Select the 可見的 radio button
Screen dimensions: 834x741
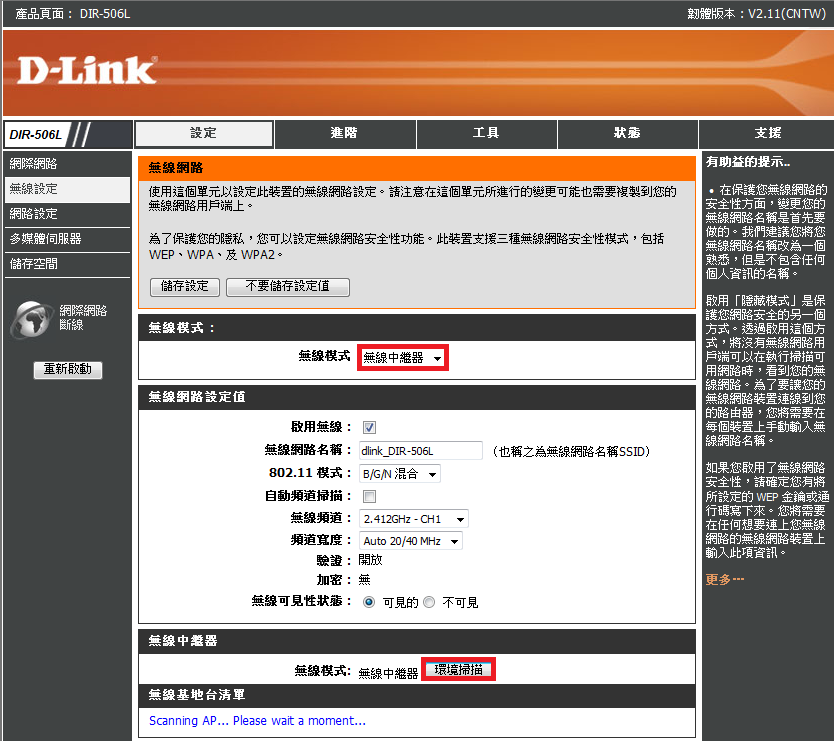pyautogui.click(x=369, y=602)
